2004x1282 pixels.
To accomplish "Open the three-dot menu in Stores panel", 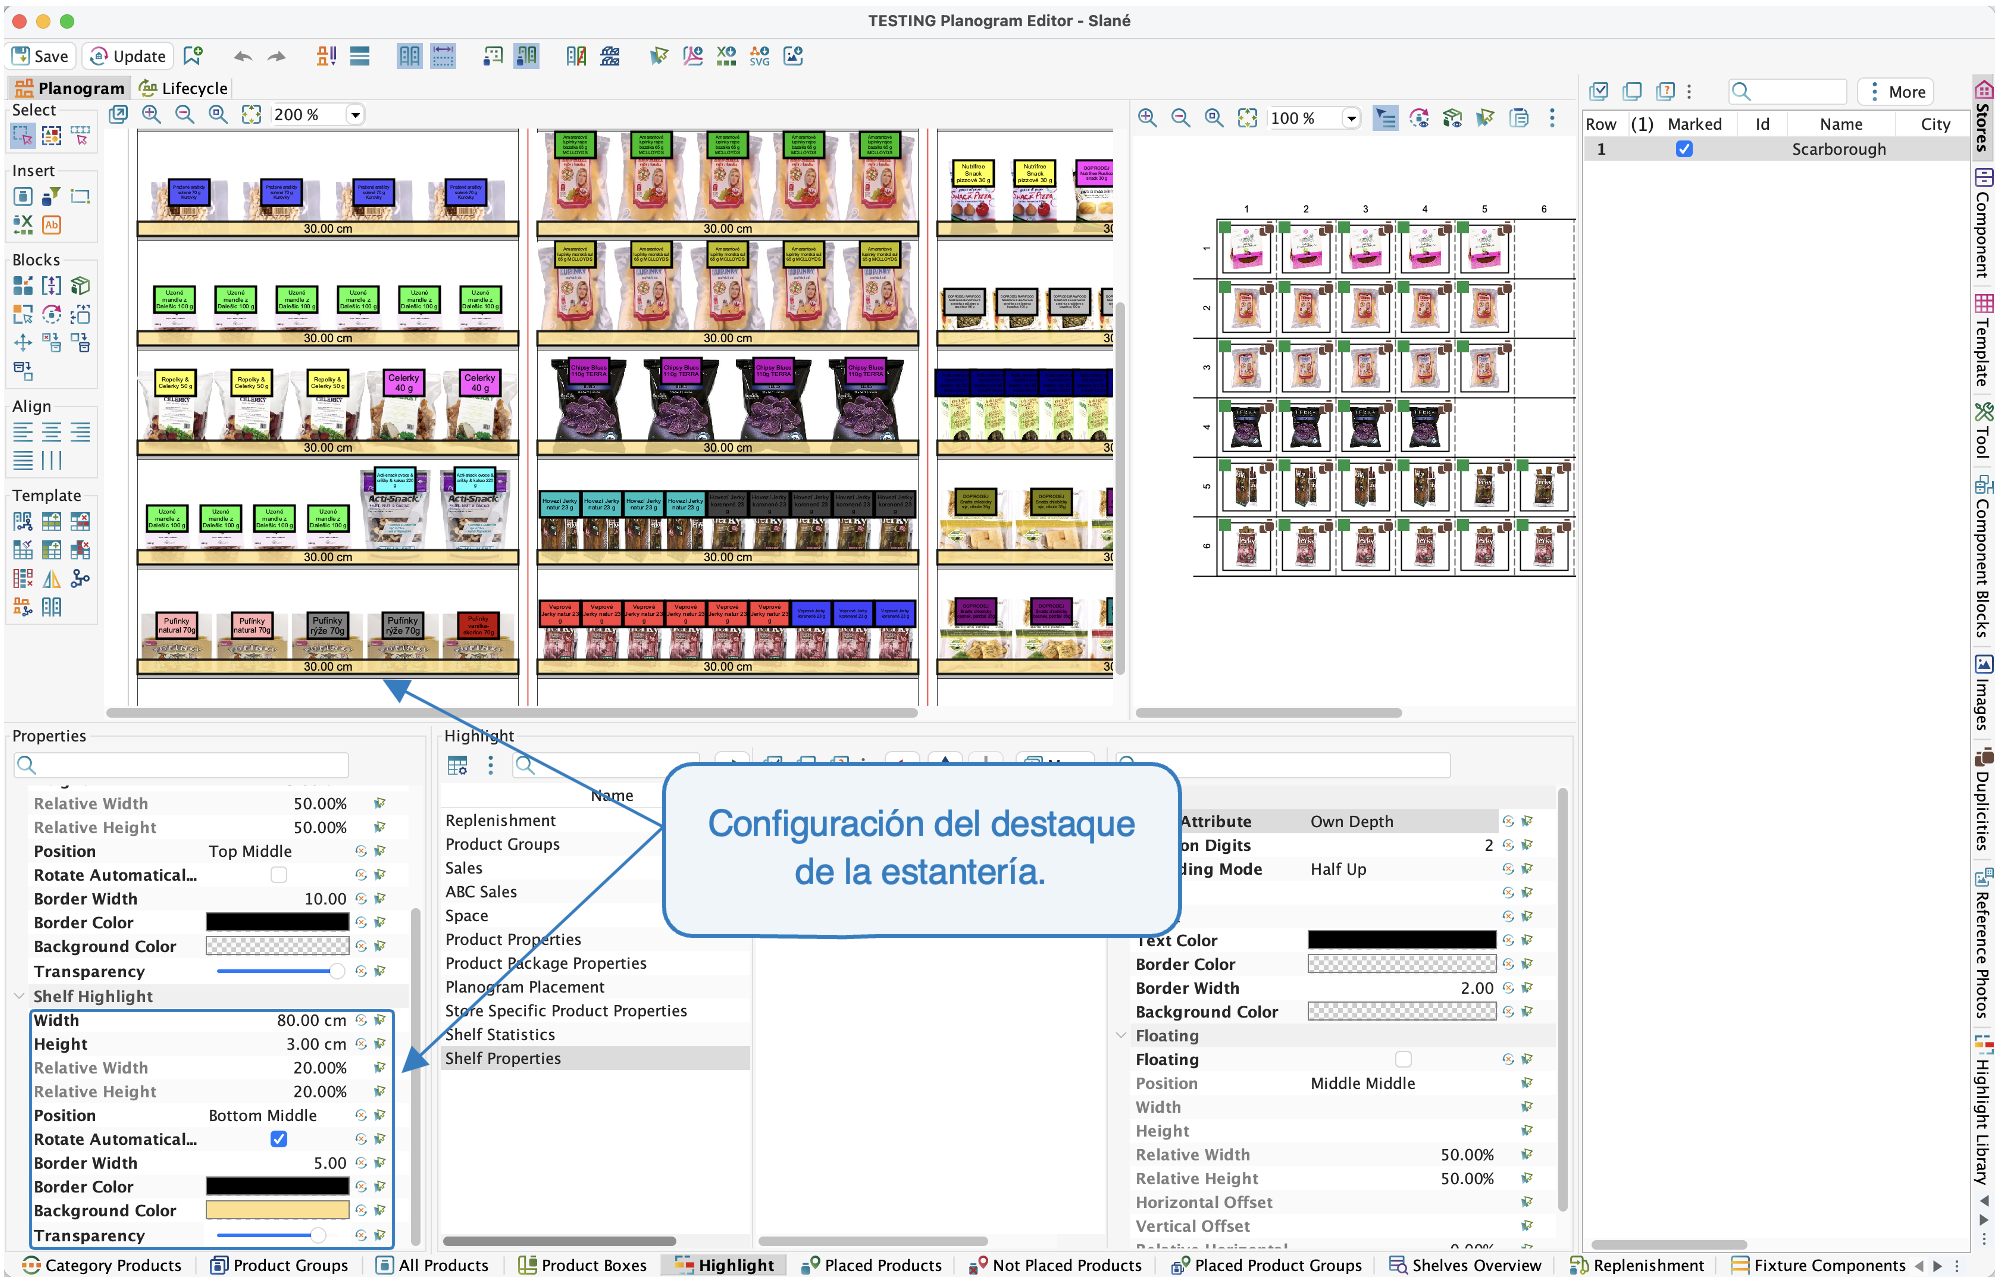I will coord(1689,92).
